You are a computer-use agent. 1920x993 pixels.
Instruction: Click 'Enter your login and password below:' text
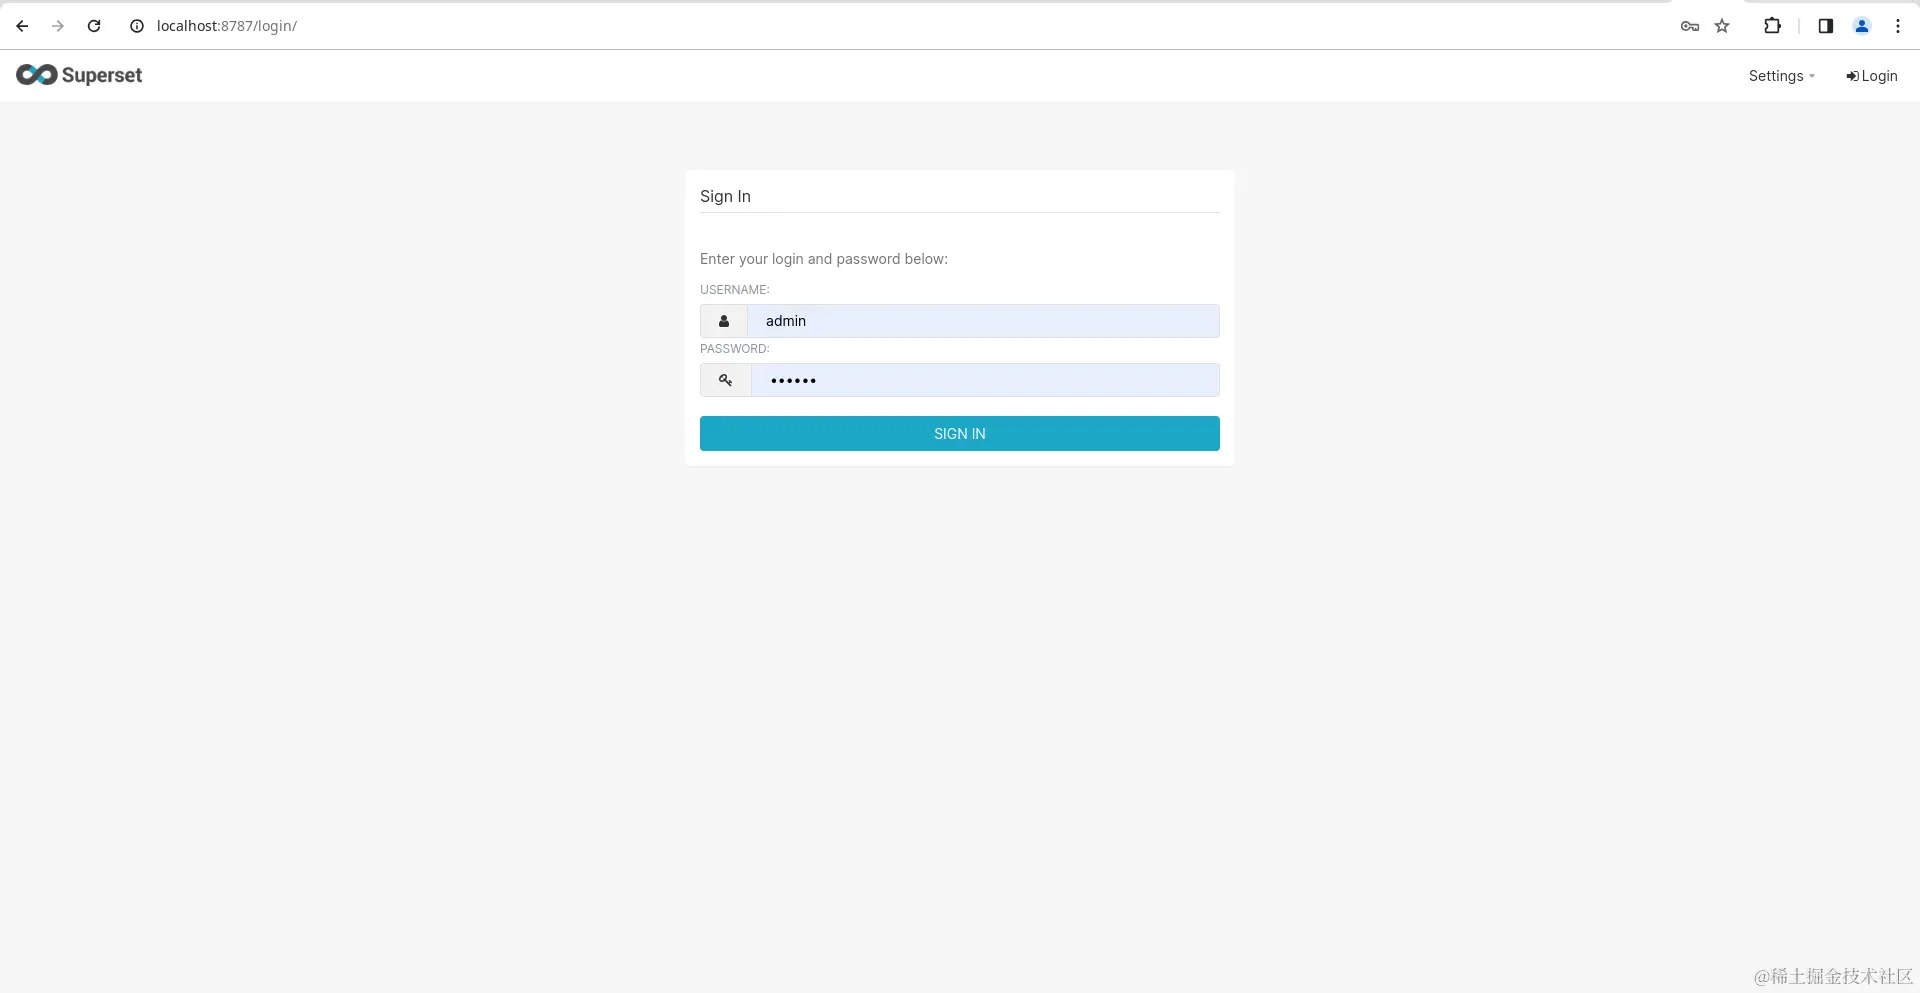pos(824,259)
